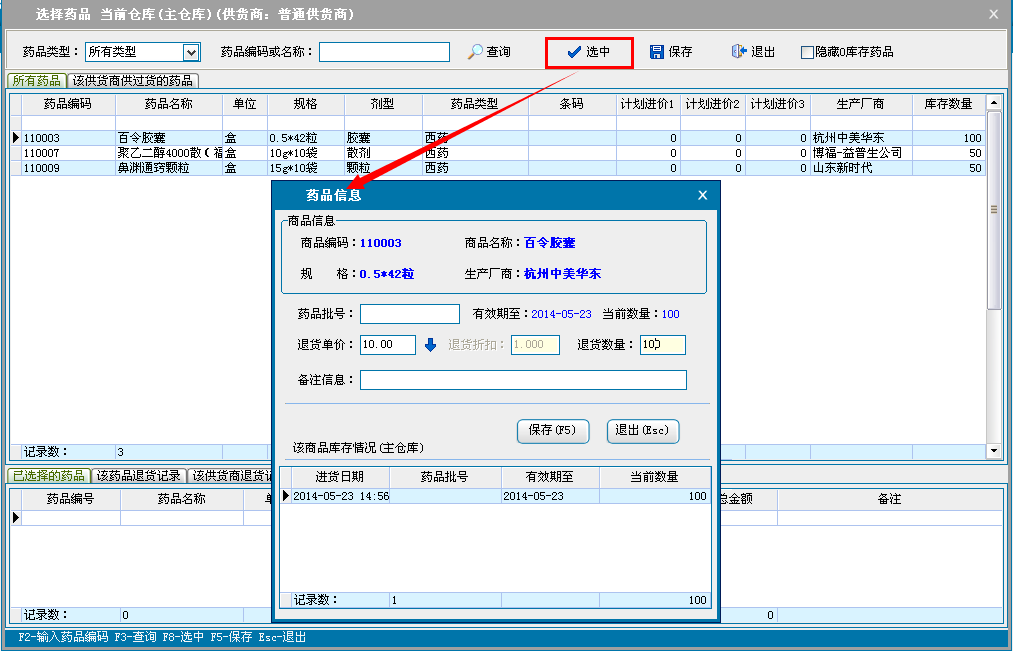This screenshot has height=651, width=1013.
Task: Click the 药品批号 input field
Action: [x=409, y=314]
